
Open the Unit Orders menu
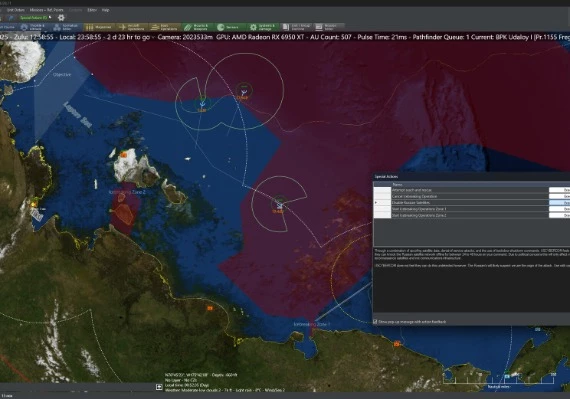[x=15, y=10]
